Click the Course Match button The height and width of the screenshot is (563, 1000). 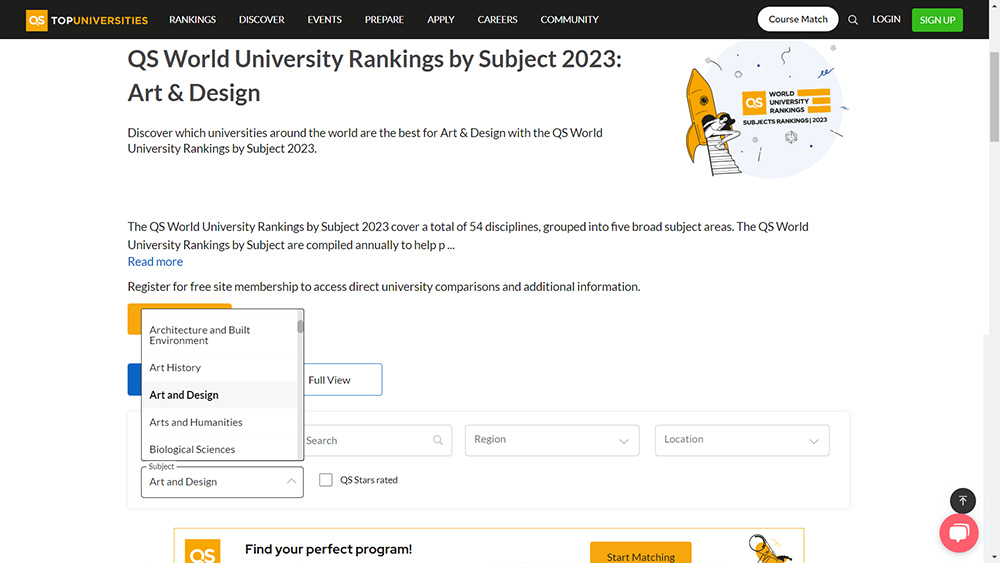[798, 19]
